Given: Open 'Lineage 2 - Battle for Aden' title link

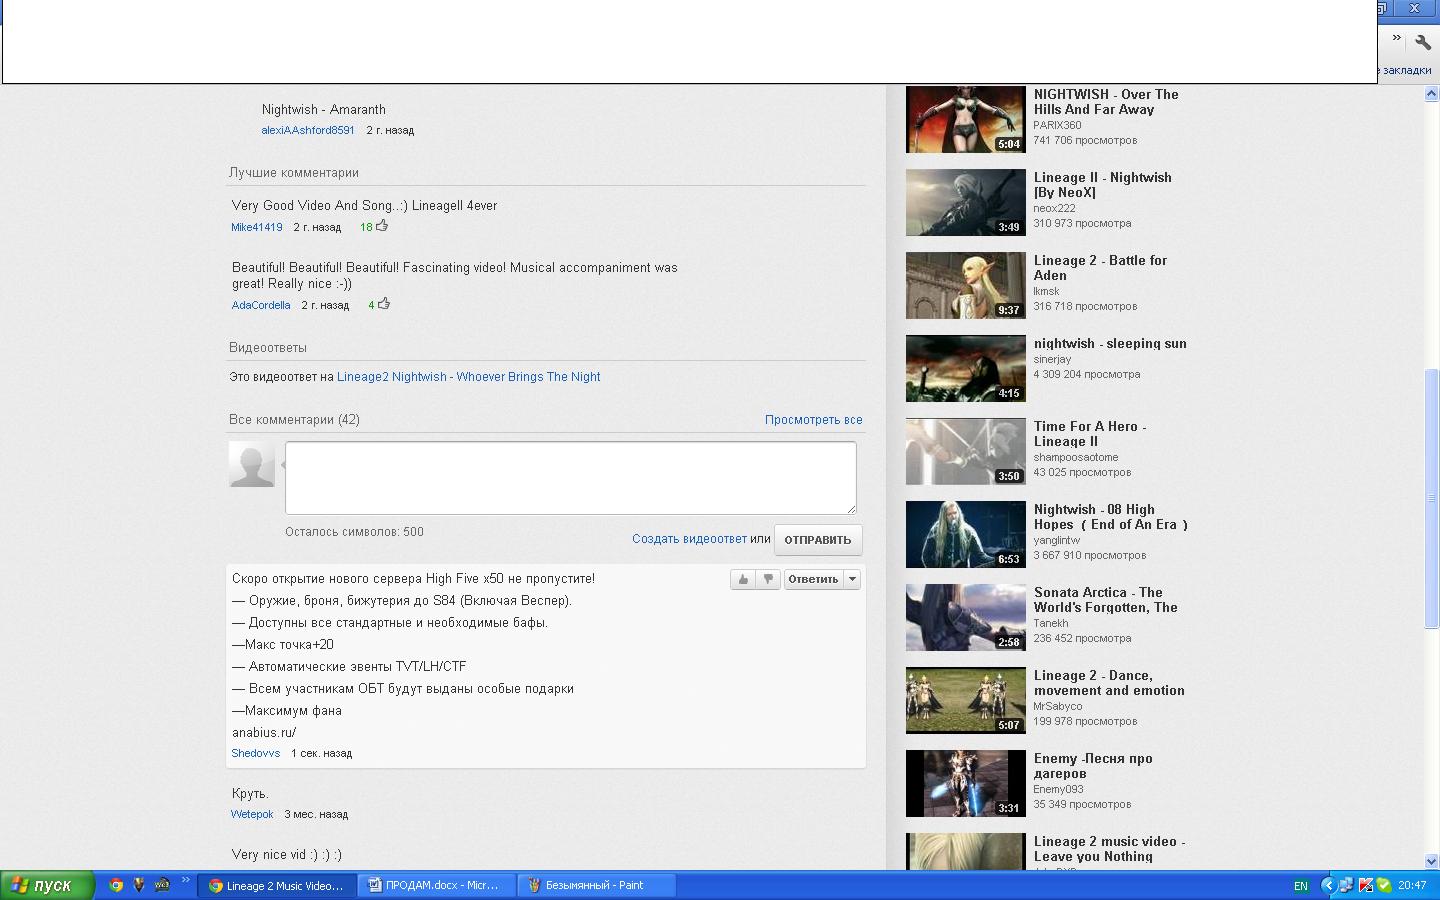Looking at the screenshot, I should coord(1100,268).
